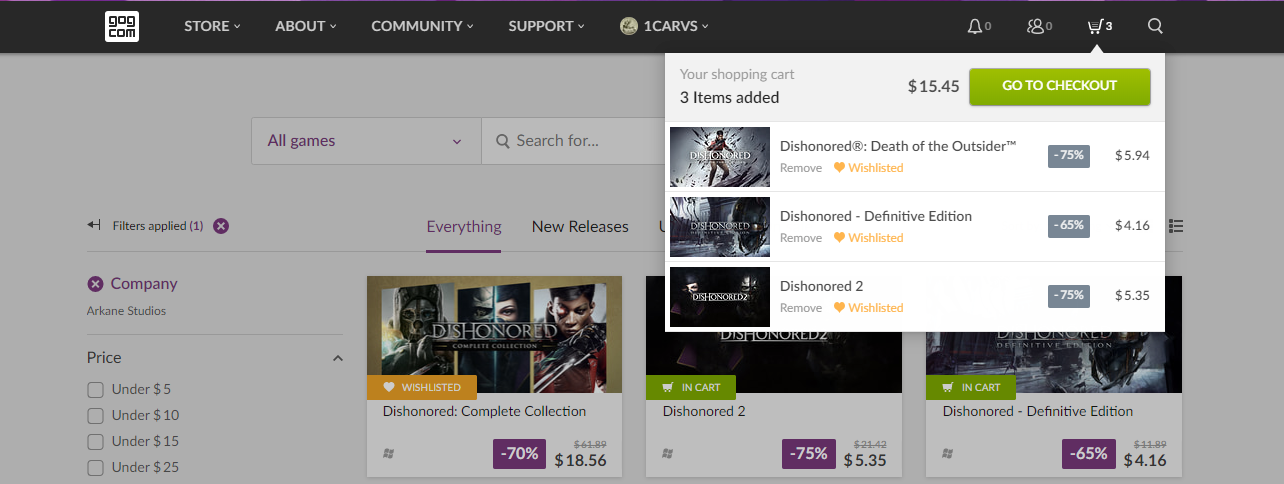1284x484 pixels.
Task: Click the Search for... input field
Action: [574, 141]
